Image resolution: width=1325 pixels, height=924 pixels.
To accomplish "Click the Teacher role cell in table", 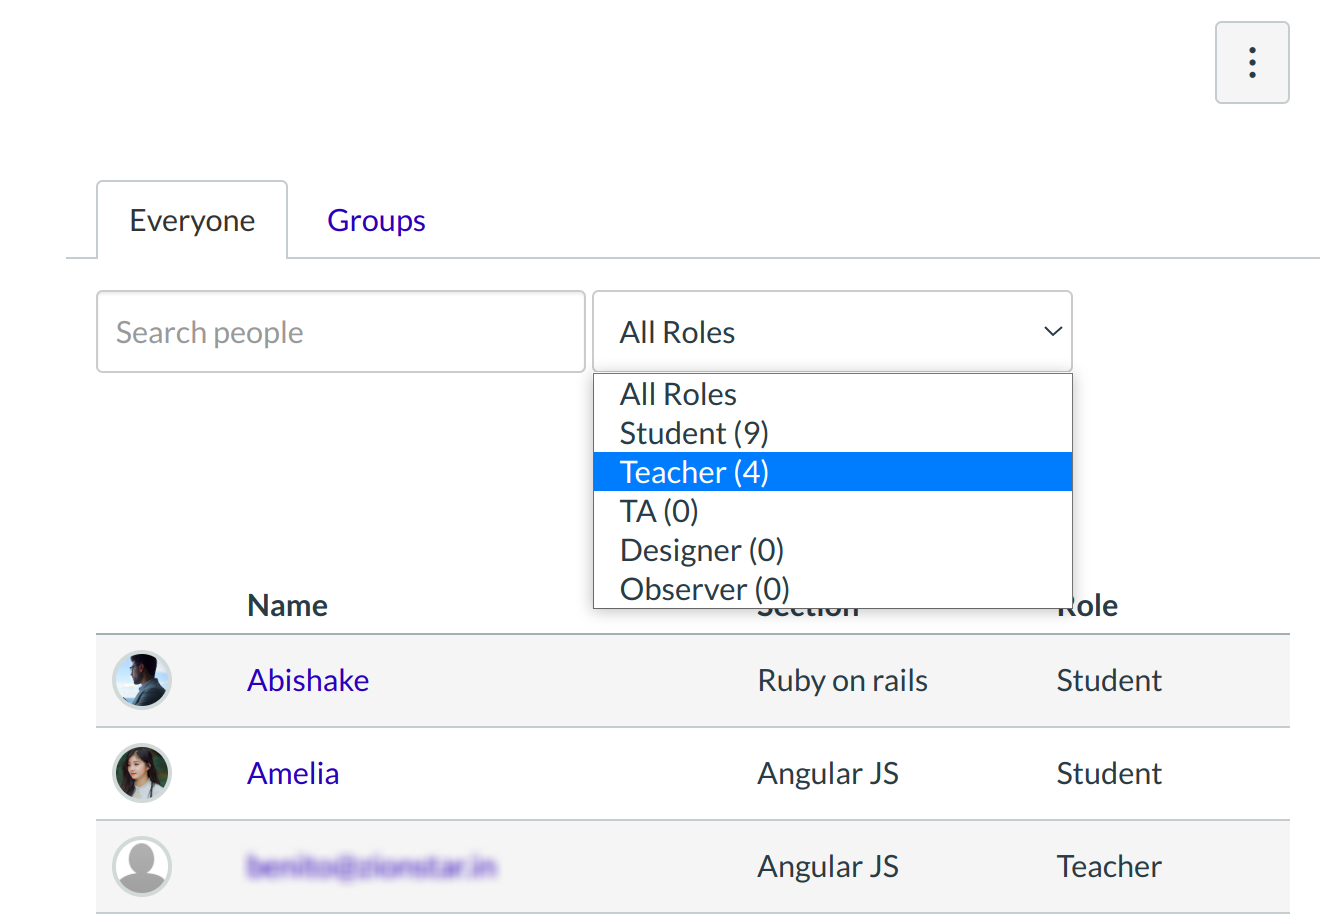I will [1108, 866].
